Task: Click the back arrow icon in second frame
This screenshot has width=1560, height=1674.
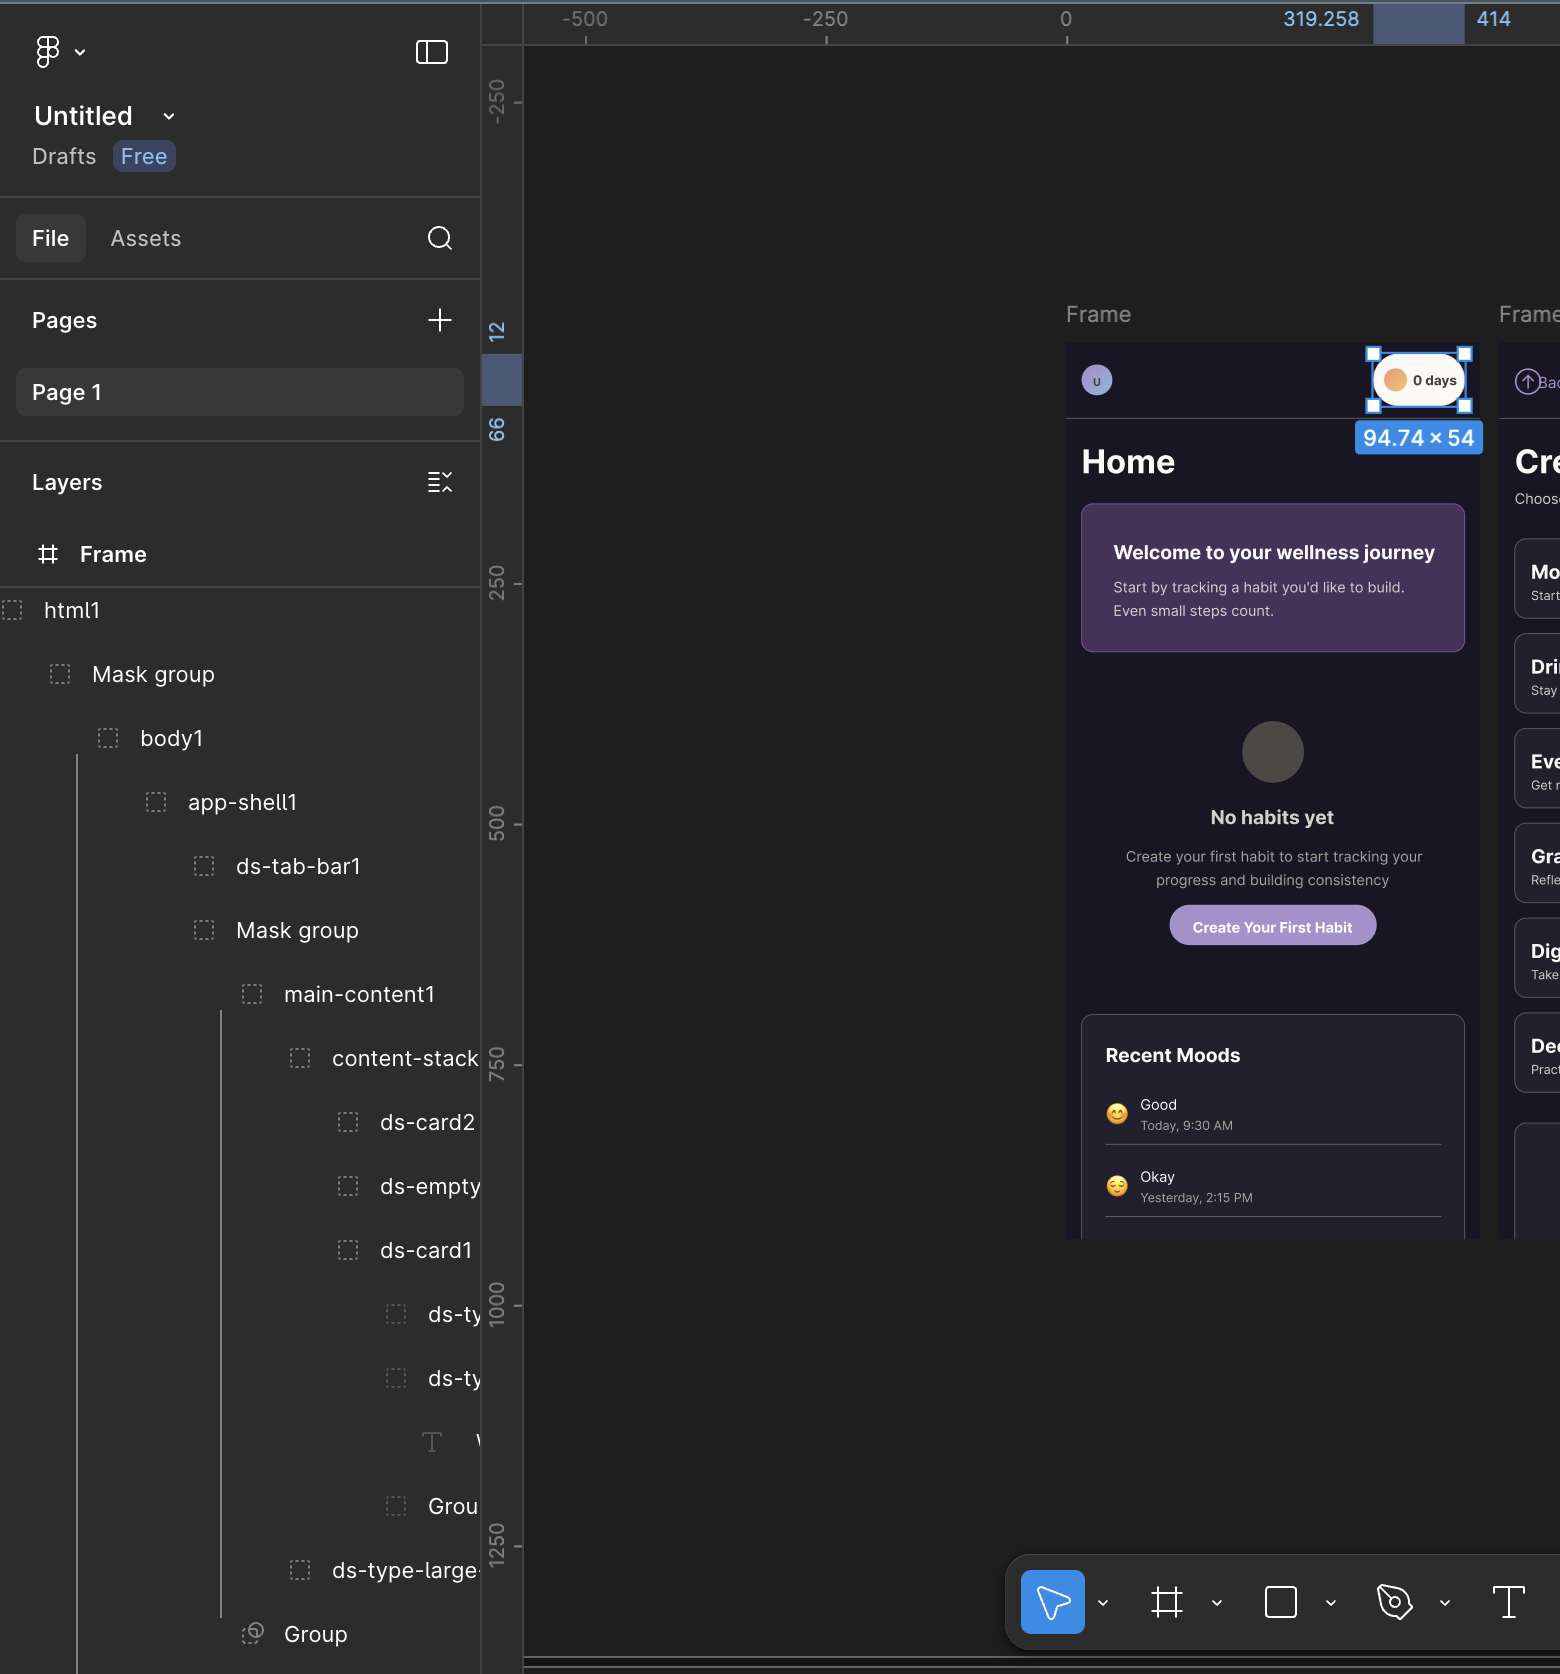Action: [x=1527, y=382]
